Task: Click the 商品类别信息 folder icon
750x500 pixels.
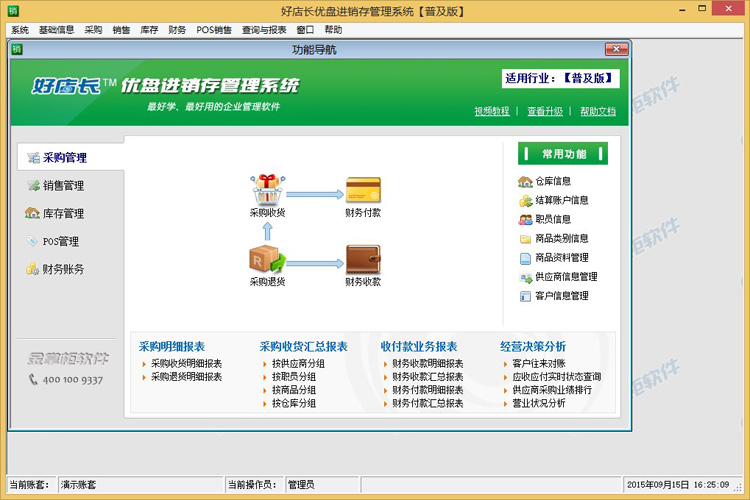Action: click(525, 239)
